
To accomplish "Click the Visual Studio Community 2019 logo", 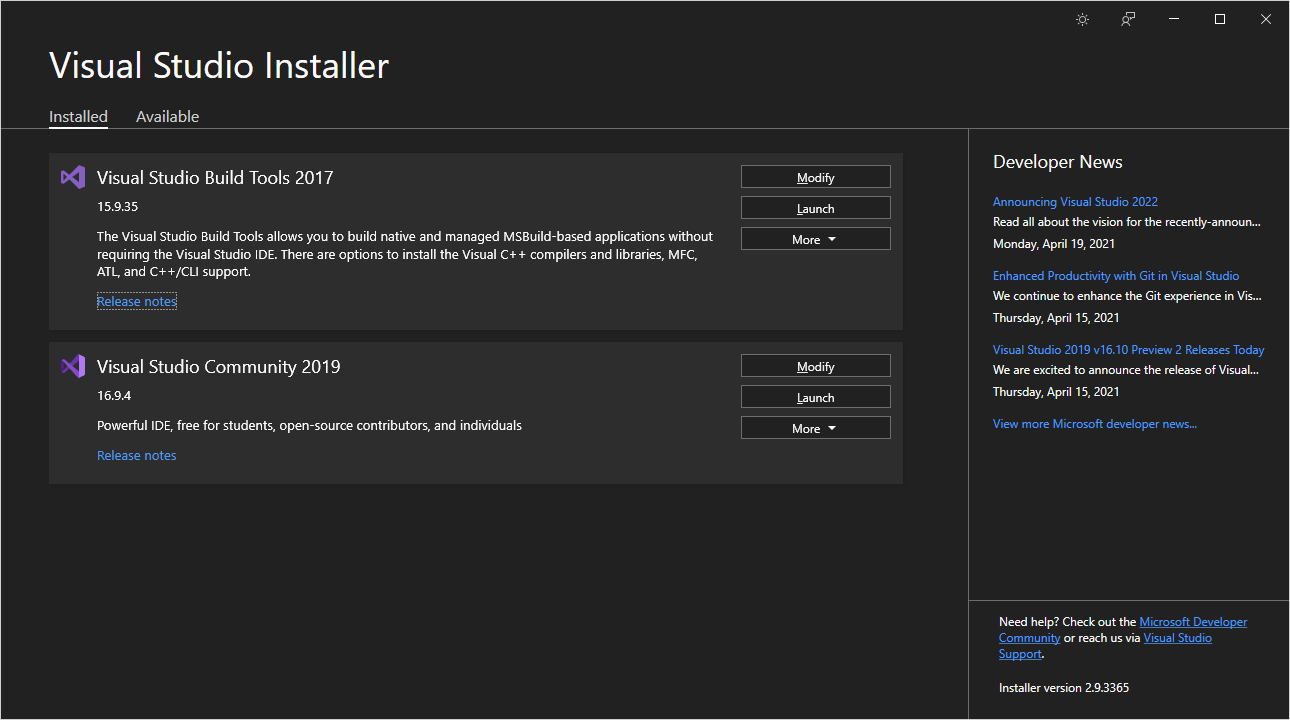I will pyautogui.click(x=73, y=366).
